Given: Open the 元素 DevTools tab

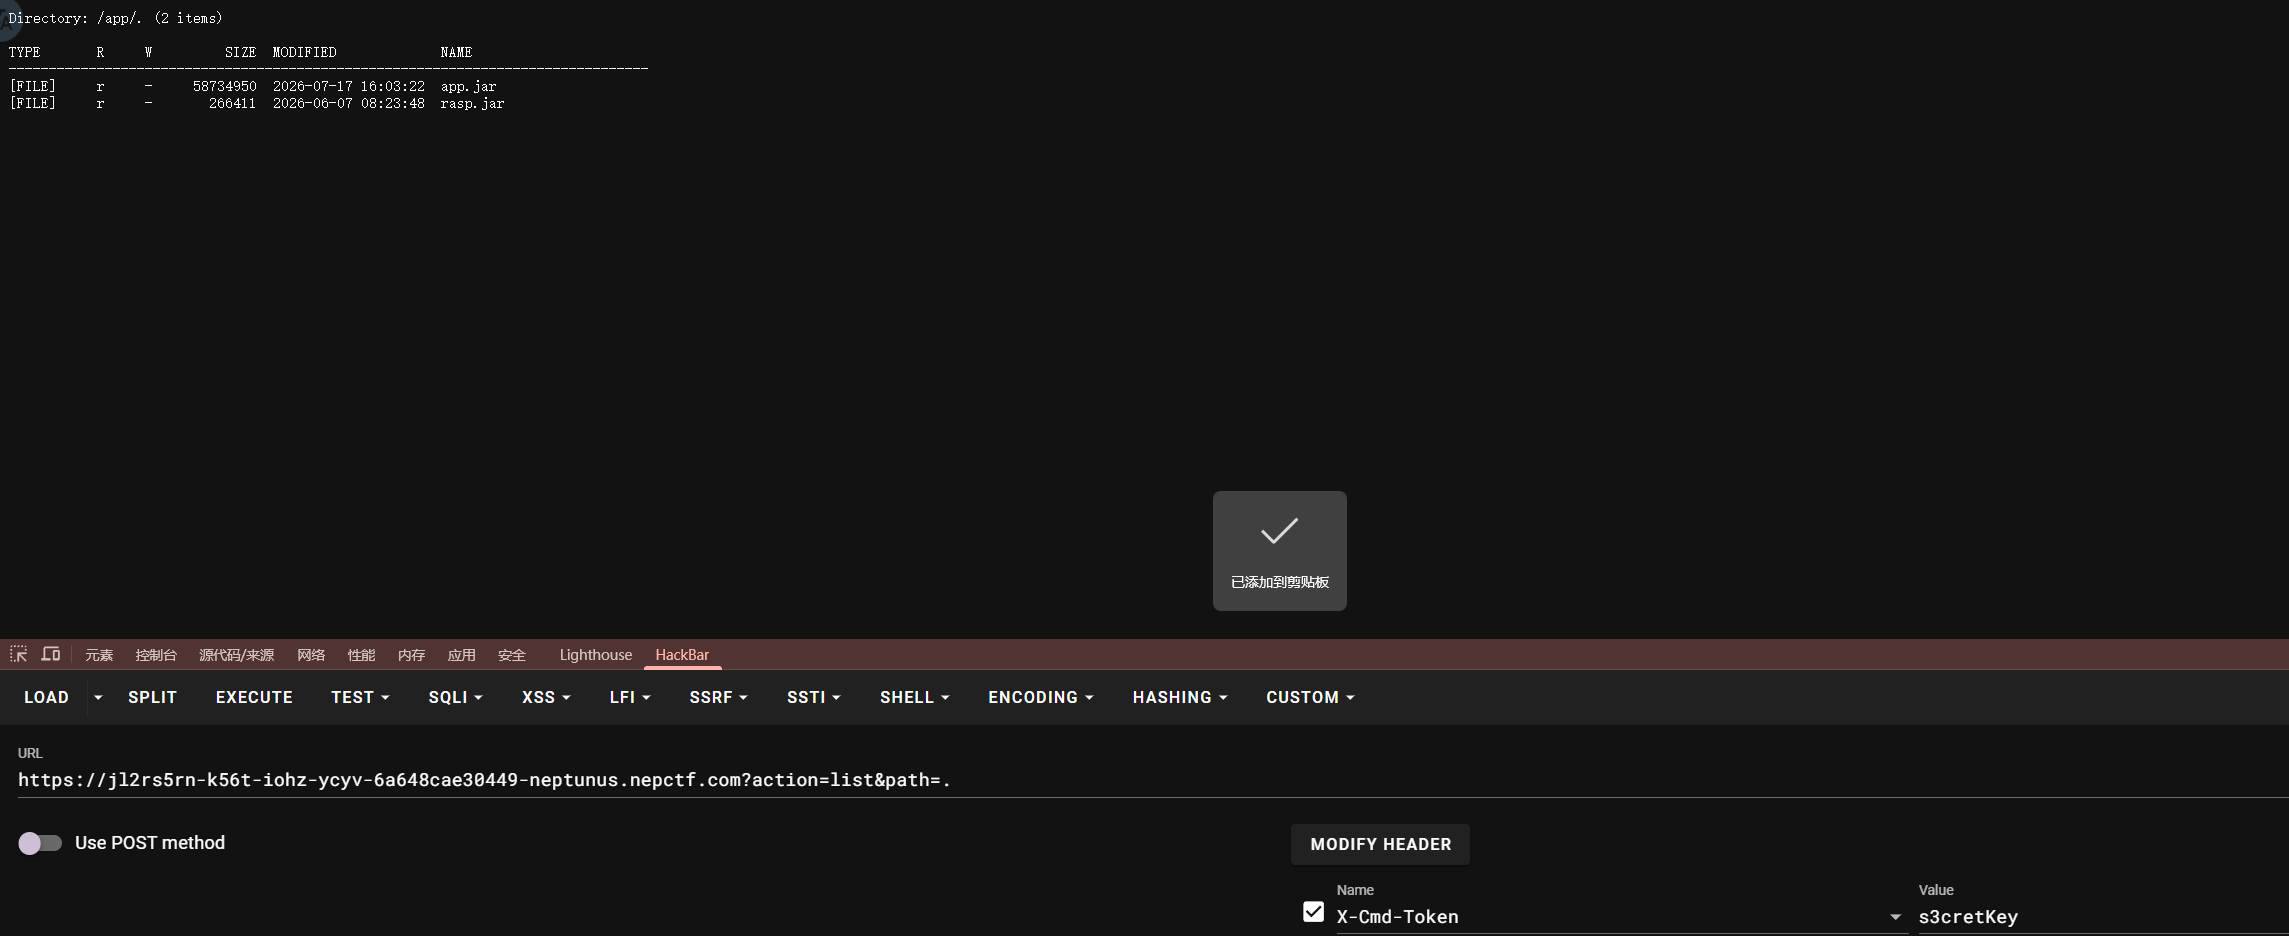Looking at the screenshot, I should pos(99,655).
